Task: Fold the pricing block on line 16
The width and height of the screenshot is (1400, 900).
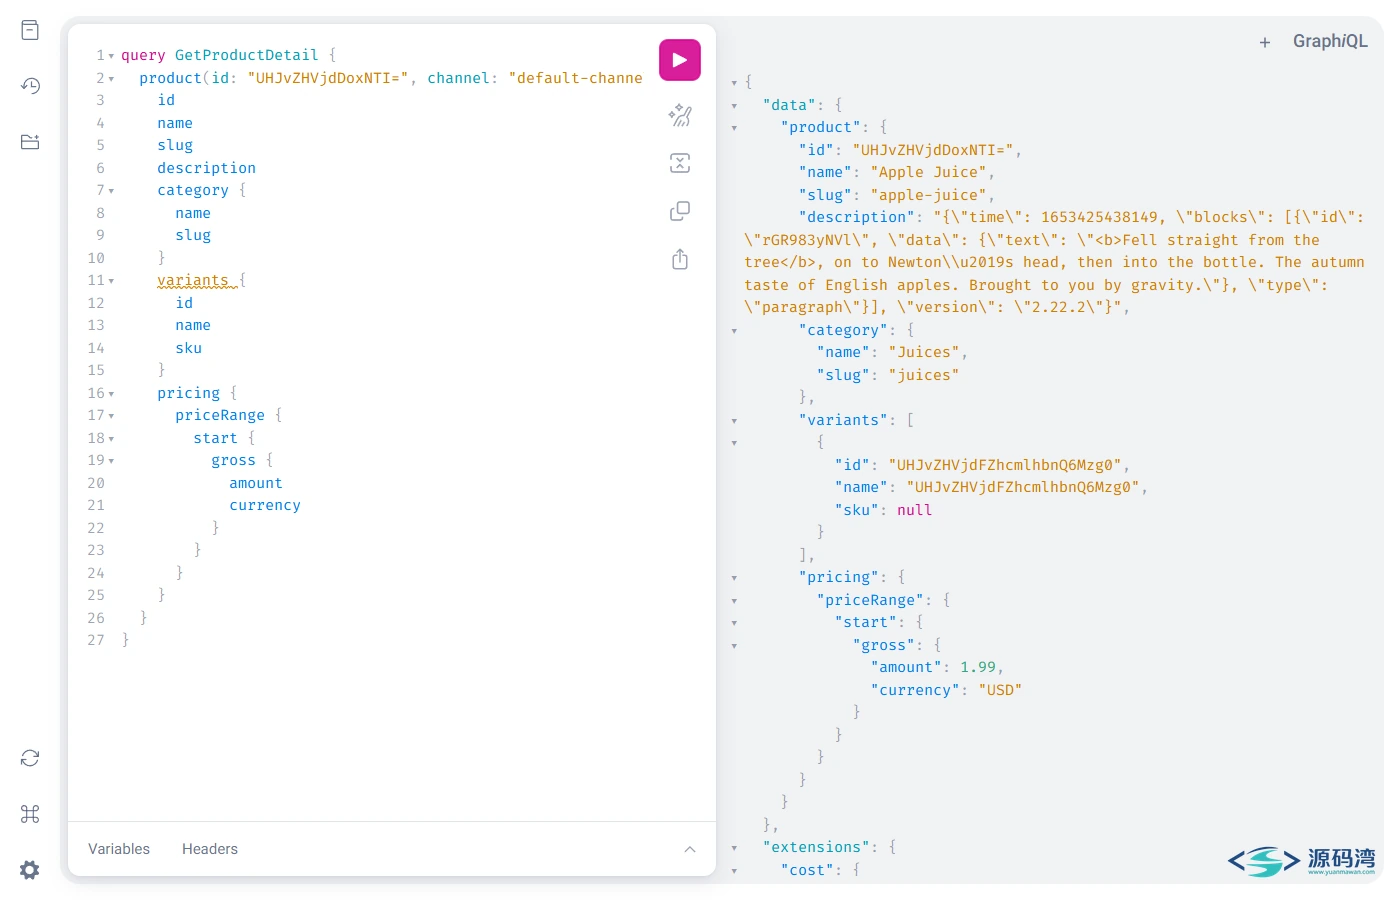Action: [x=111, y=394]
